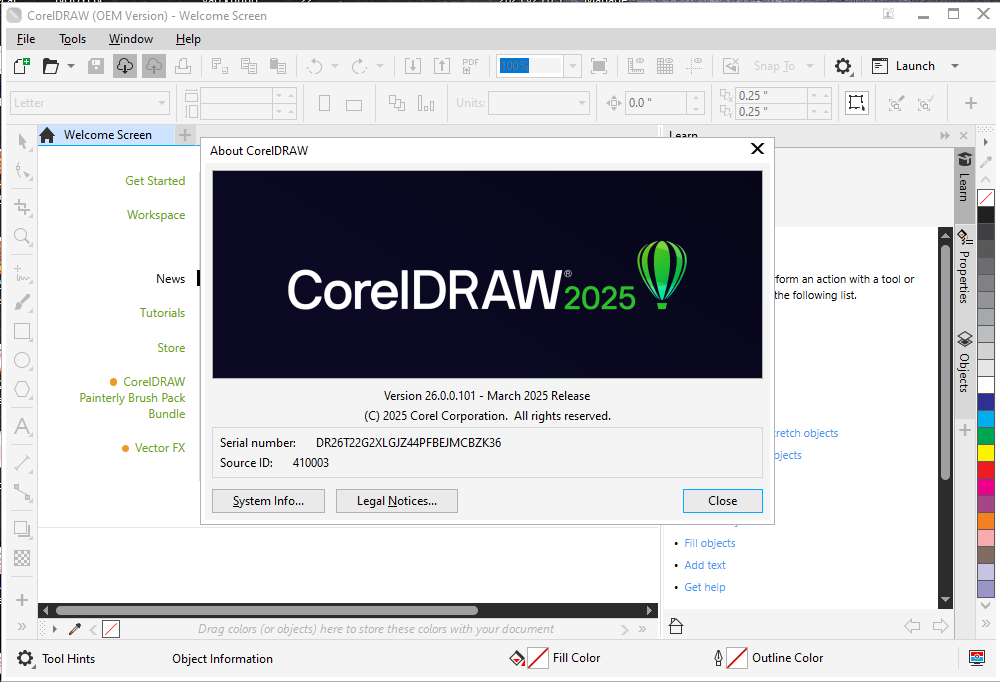Toggle Show grid icon
Viewport: 1000px width, 682px height.
665,66
